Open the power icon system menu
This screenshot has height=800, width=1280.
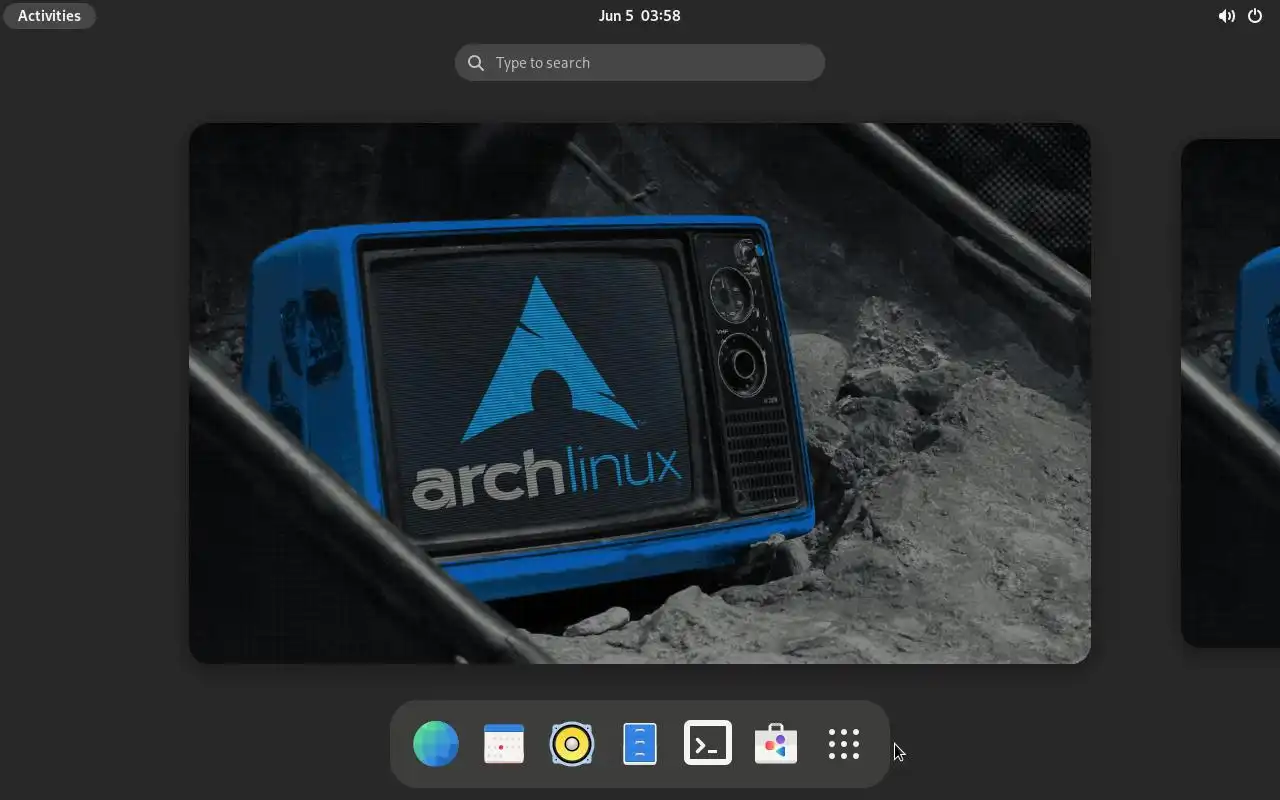tap(1255, 16)
